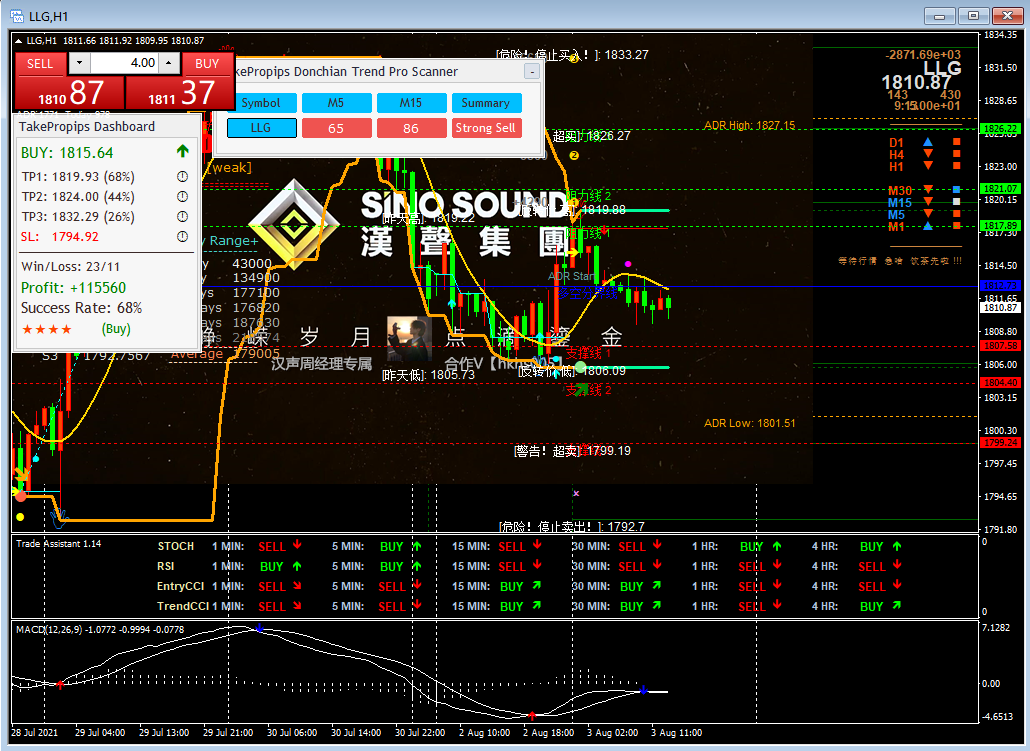Click the Trade Assistant 1.14 label
The height and width of the screenshot is (751, 1030).
coord(58,543)
